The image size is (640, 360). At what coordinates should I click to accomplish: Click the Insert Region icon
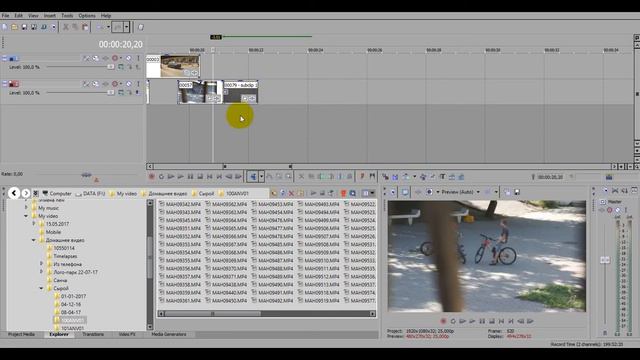(372, 177)
